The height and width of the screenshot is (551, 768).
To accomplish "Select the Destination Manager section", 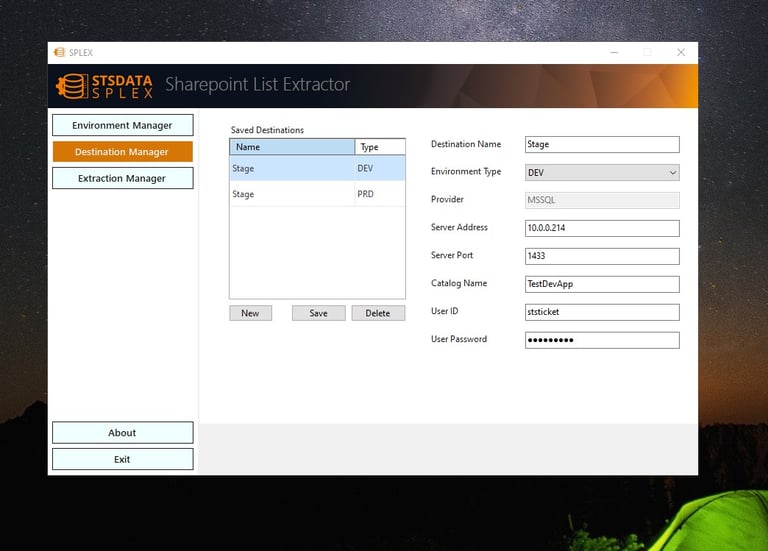I will pos(122,152).
